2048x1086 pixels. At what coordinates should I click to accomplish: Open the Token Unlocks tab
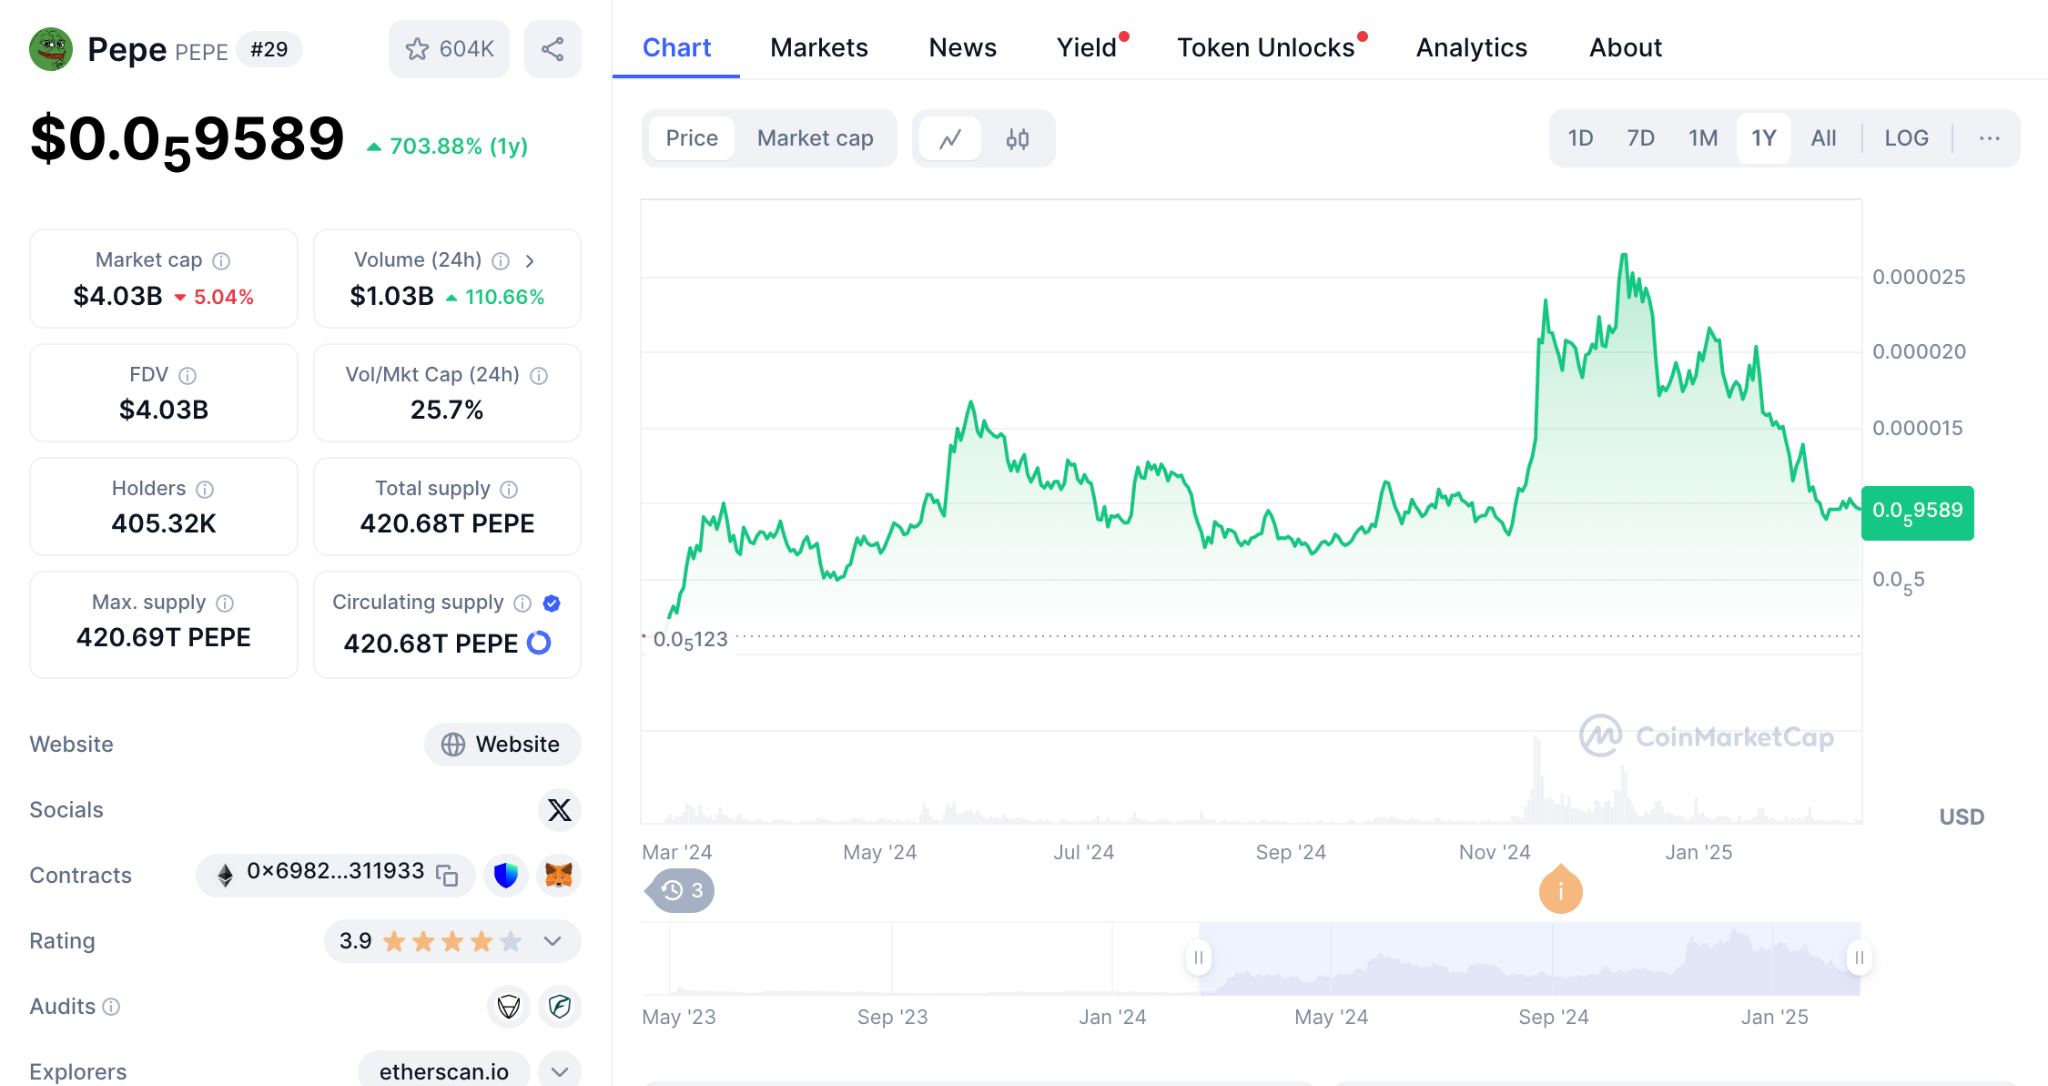coord(1266,48)
